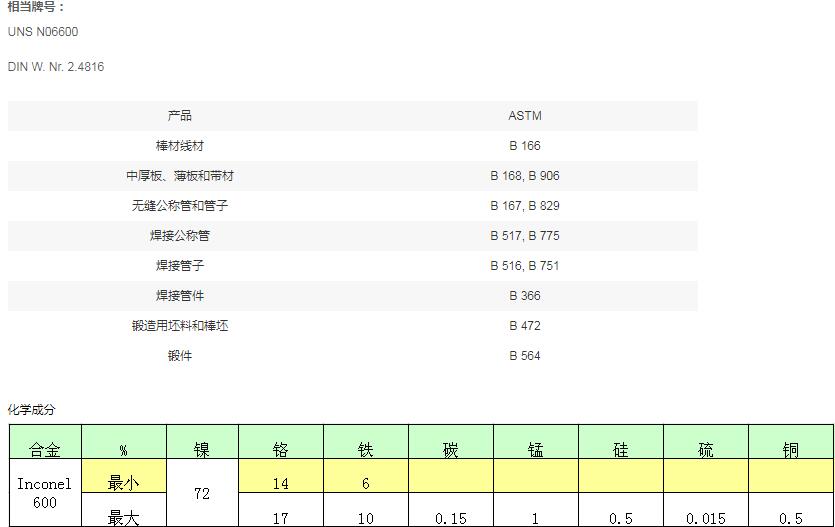
Task: Click the ASTM column header
Action: click(x=525, y=116)
